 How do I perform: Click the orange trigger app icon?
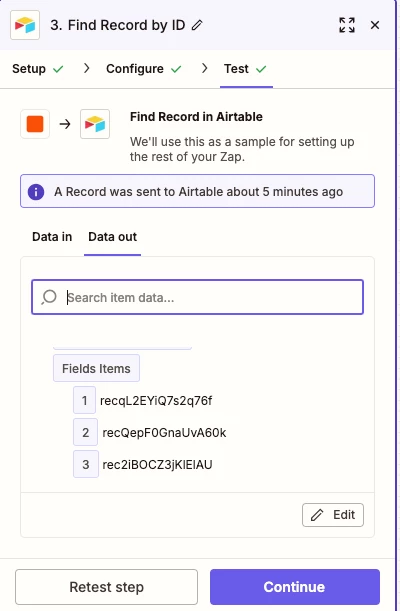pos(35,124)
